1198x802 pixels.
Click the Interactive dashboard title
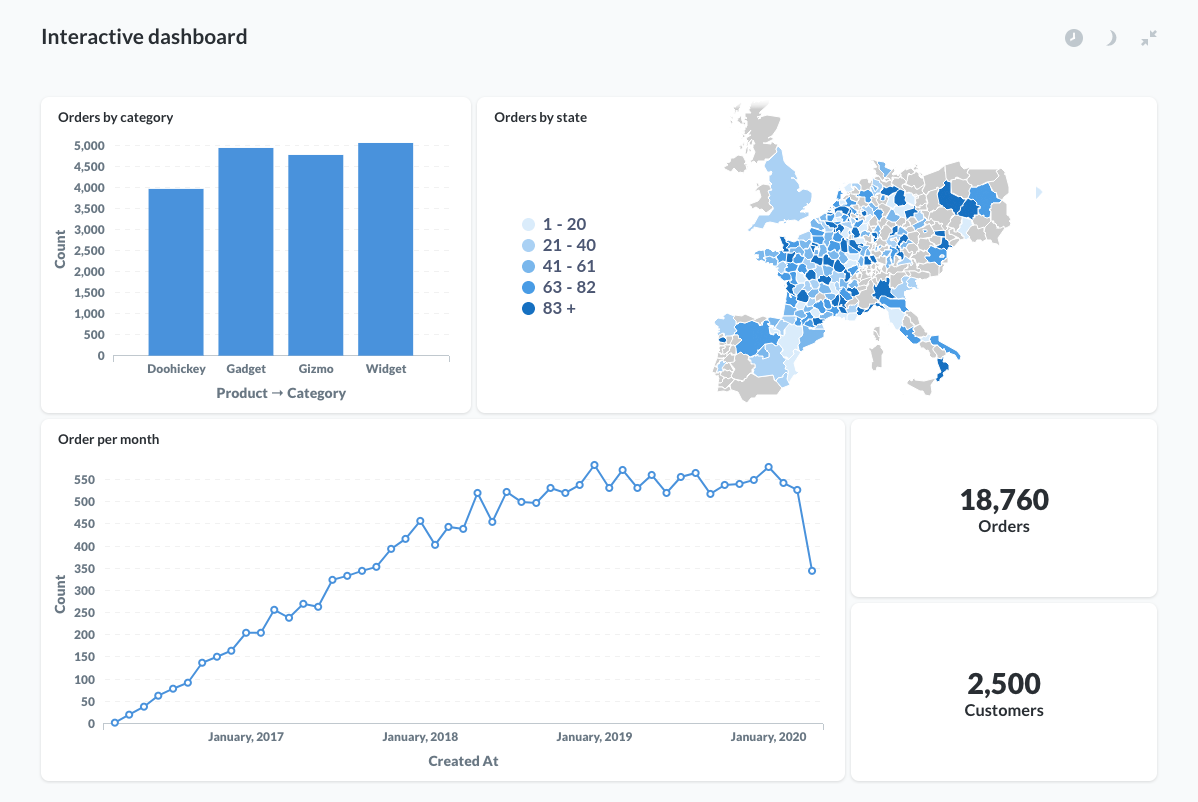coord(144,38)
